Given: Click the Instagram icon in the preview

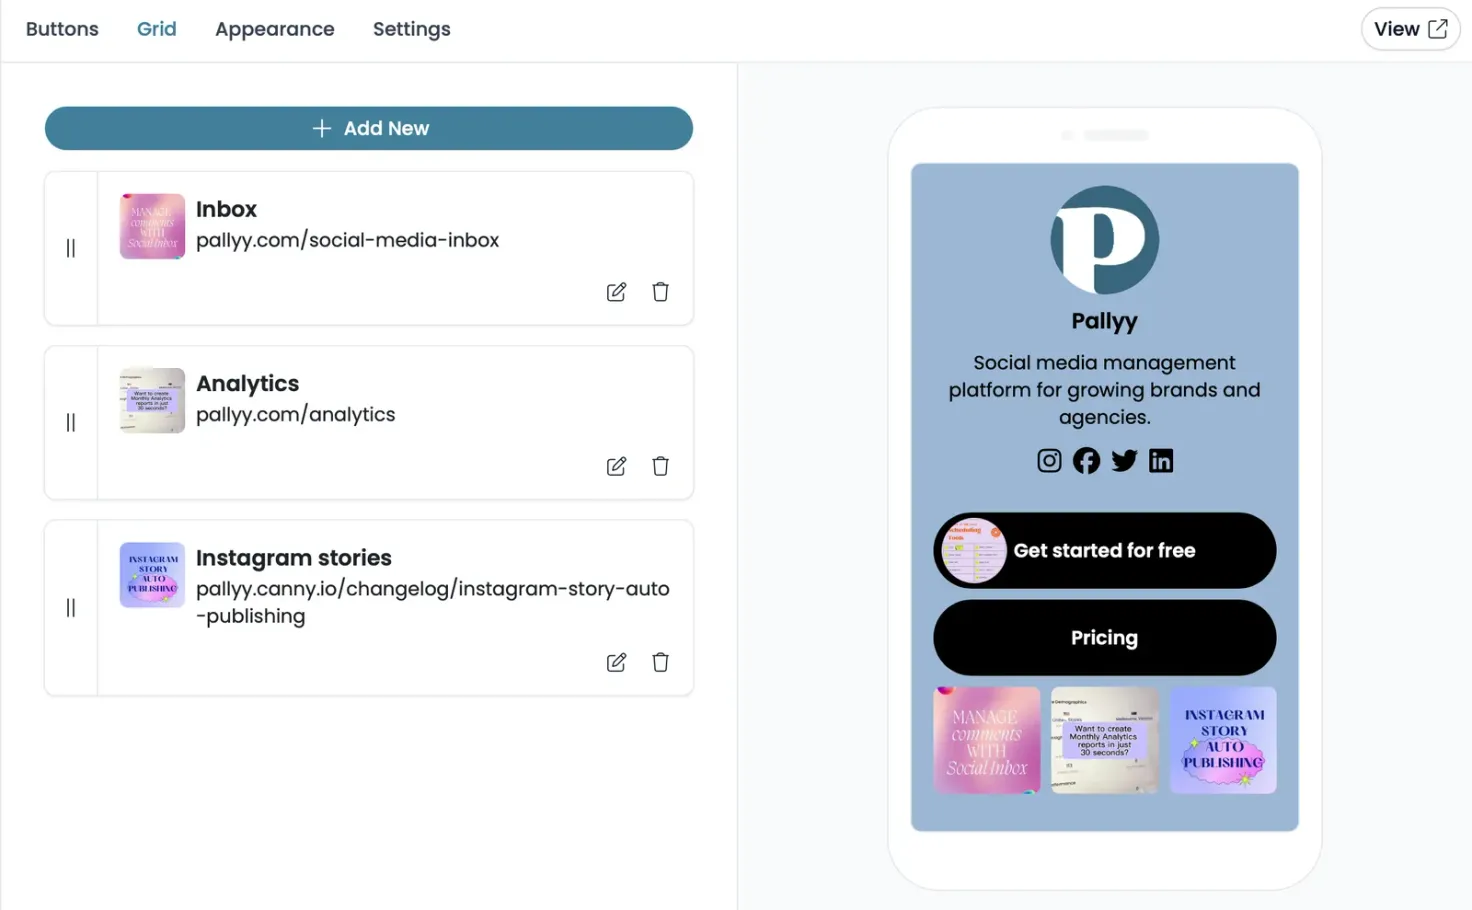Looking at the screenshot, I should pyautogui.click(x=1049, y=460).
